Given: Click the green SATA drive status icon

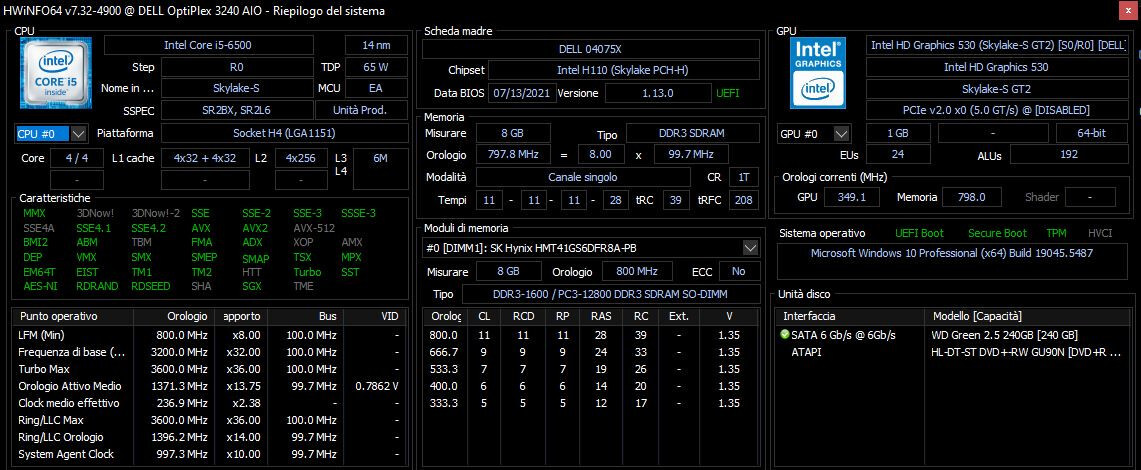Looking at the screenshot, I should 784,335.
